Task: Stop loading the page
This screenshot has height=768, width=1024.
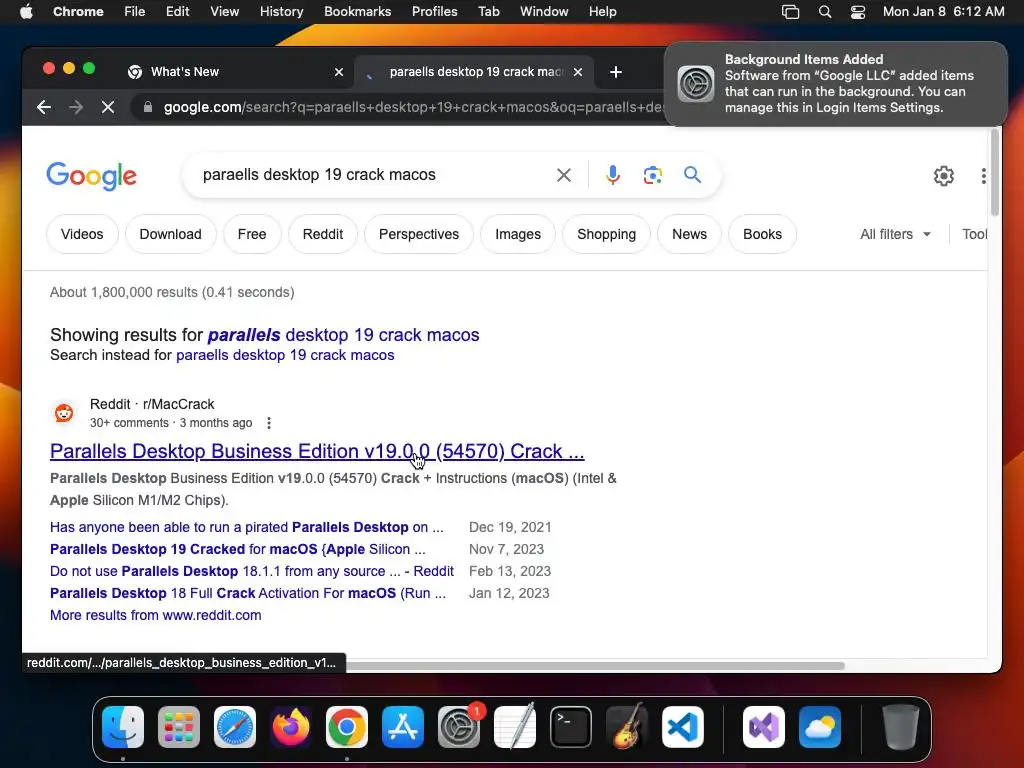Action: (108, 107)
